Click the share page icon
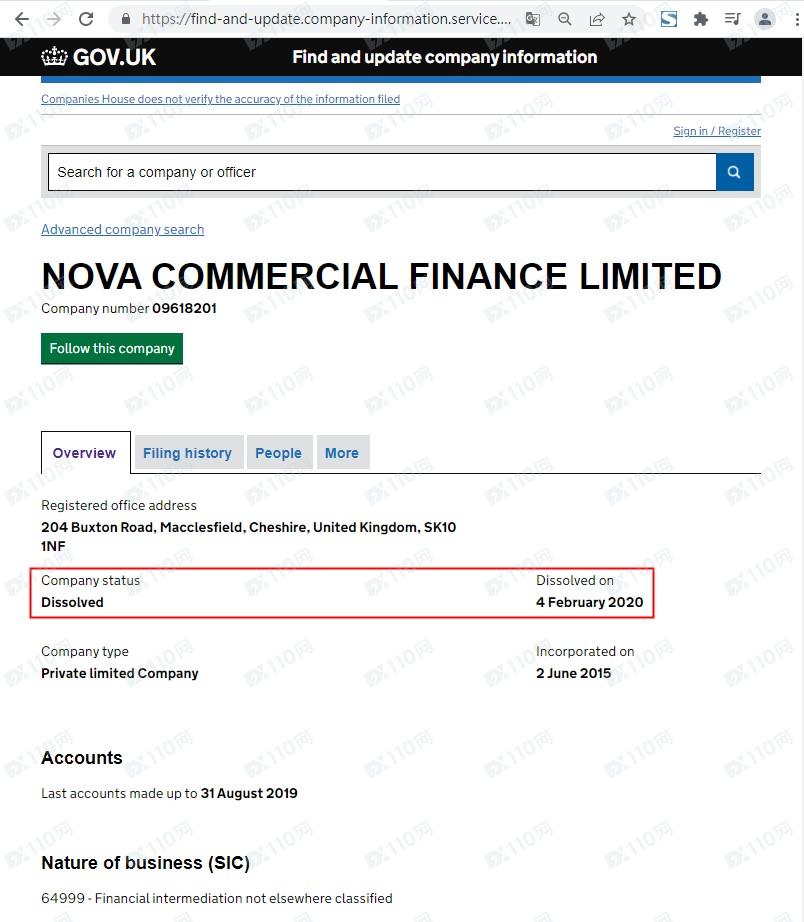The image size is (804, 922). point(597,19)
